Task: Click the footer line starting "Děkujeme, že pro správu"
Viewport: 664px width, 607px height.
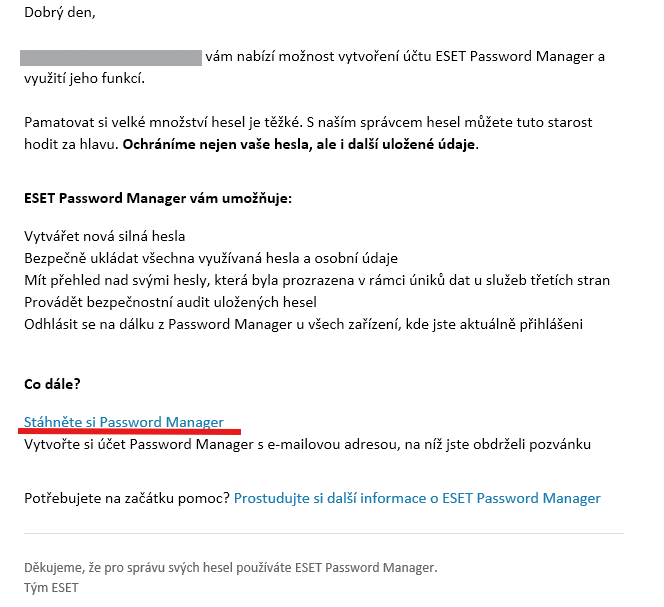Action: pos(231,568)
